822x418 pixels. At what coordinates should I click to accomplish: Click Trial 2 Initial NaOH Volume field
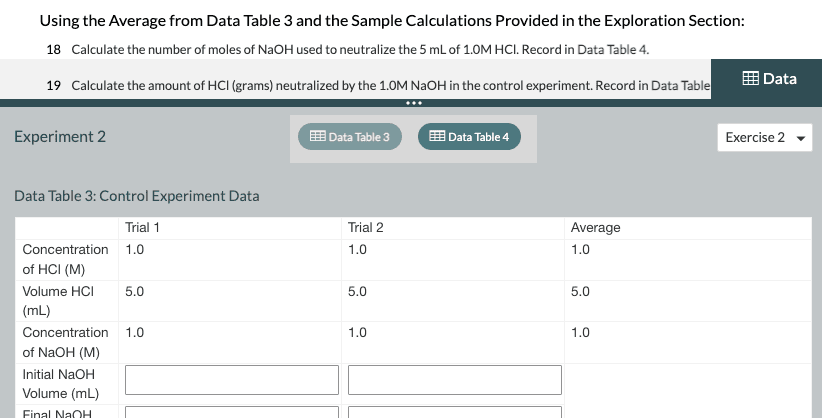(455, 380)
